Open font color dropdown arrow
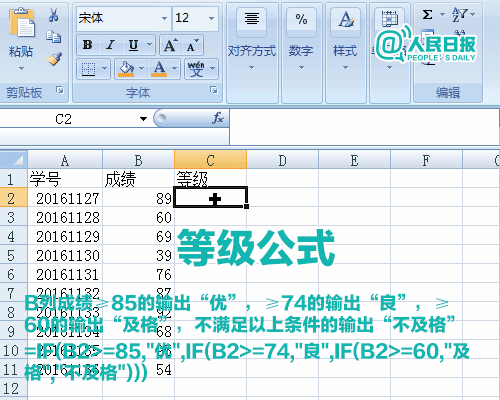This screenshot has width=500, height=400. tap(175, 69)
